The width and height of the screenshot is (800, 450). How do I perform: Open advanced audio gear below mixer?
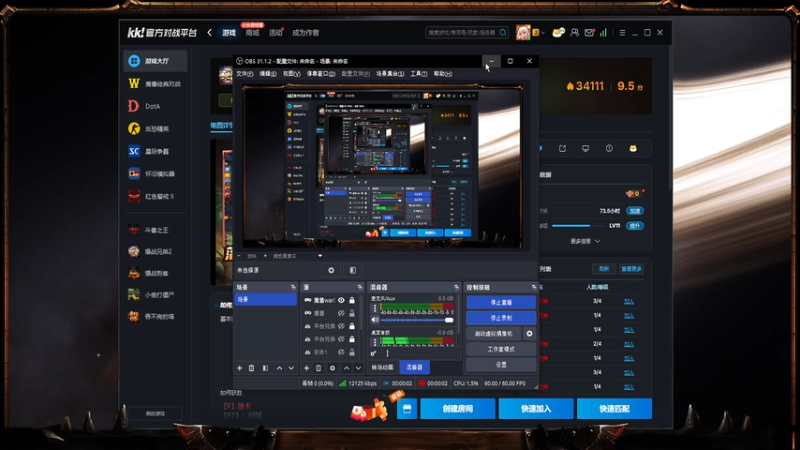(373, 353)
